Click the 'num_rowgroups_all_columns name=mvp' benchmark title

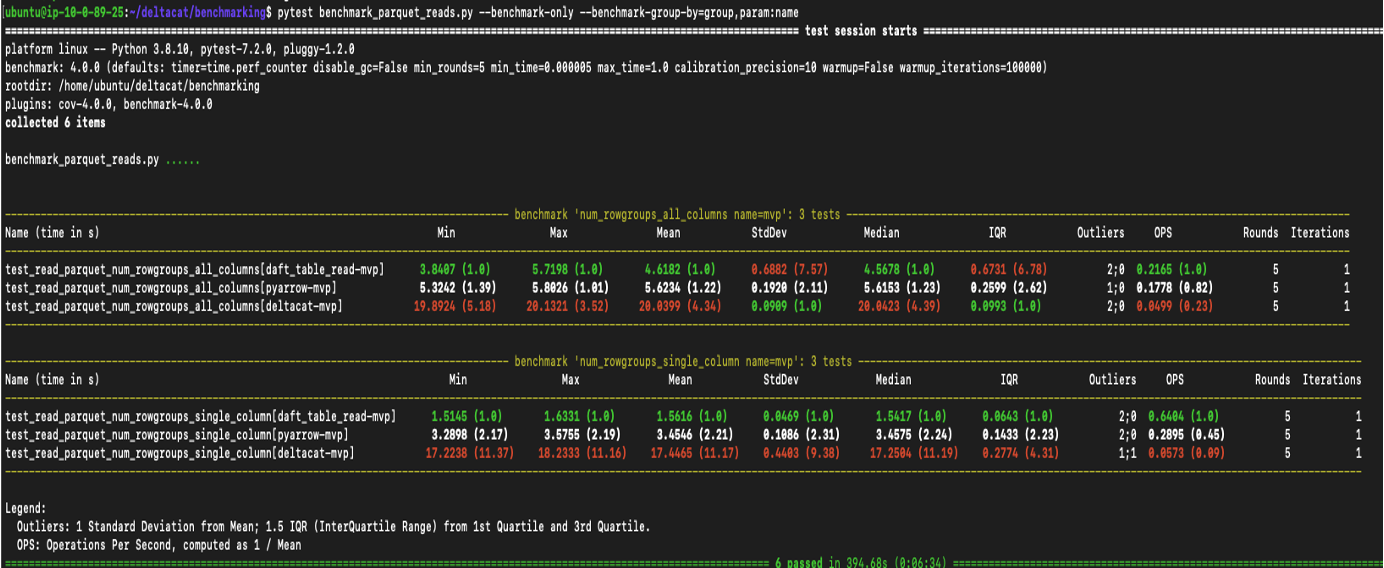[x=677, y=215]
